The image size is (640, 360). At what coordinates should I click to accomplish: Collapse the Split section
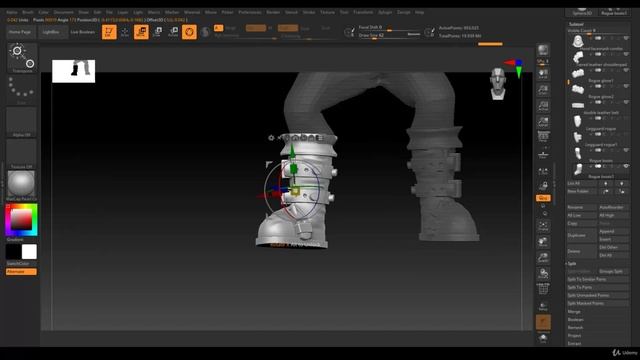[572, 264]
